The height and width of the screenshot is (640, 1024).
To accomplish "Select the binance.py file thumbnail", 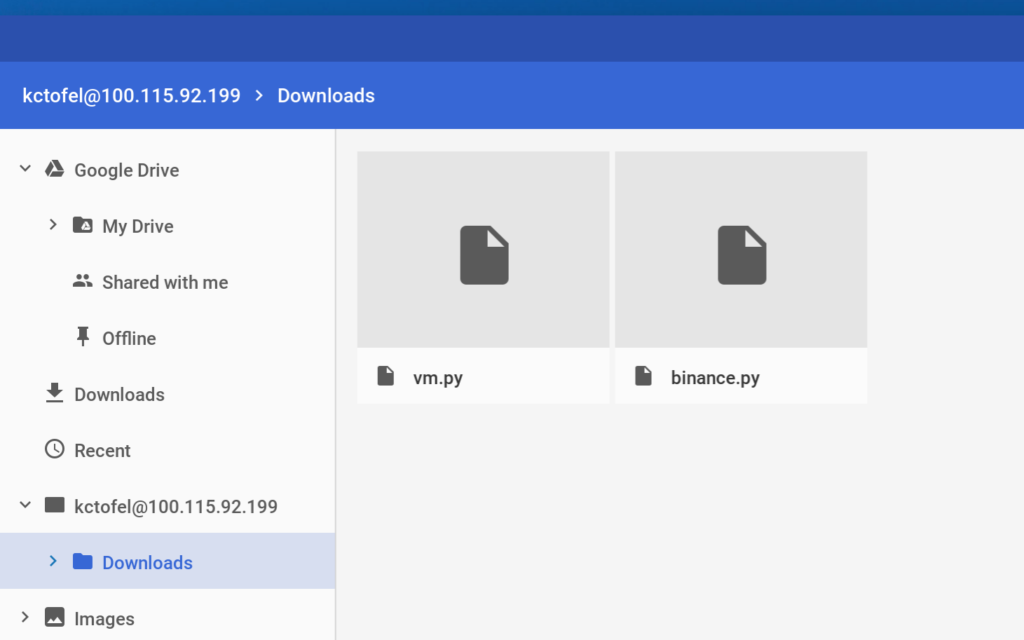I will coord(741,249).
